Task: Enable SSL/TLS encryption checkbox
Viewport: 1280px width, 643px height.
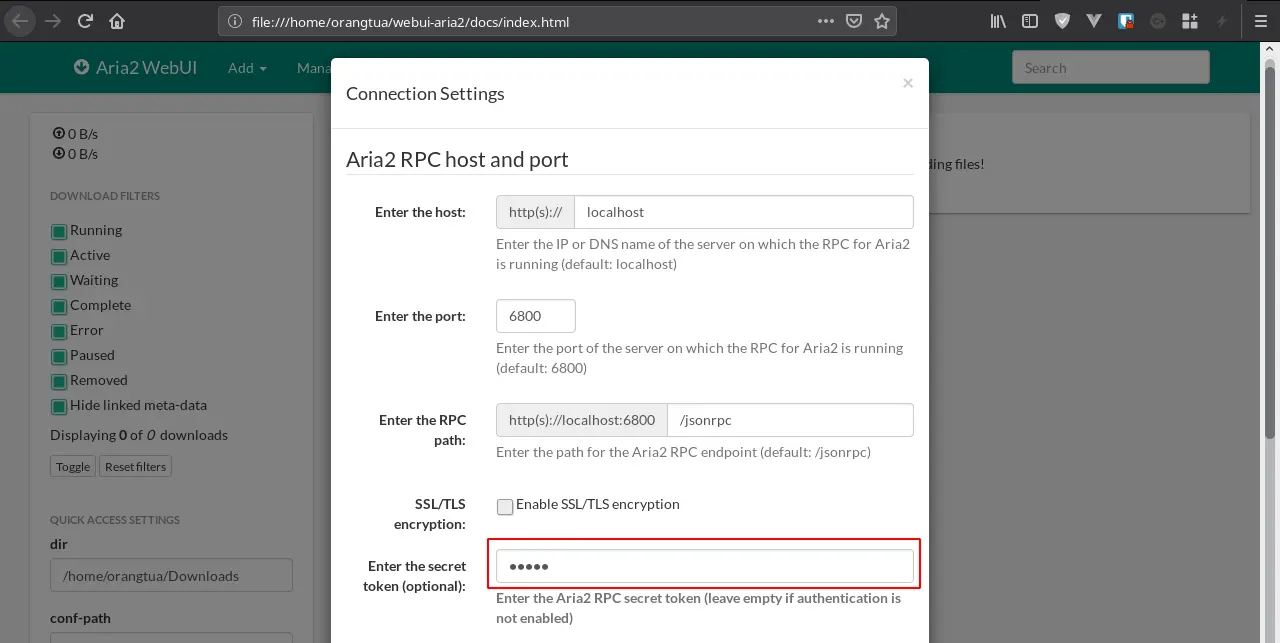Action: pos(505,507)
